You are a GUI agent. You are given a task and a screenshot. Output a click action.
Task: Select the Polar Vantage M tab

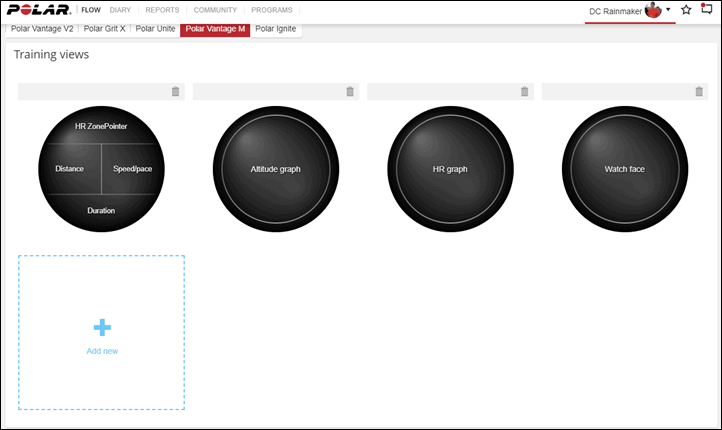tap(215, 29)
